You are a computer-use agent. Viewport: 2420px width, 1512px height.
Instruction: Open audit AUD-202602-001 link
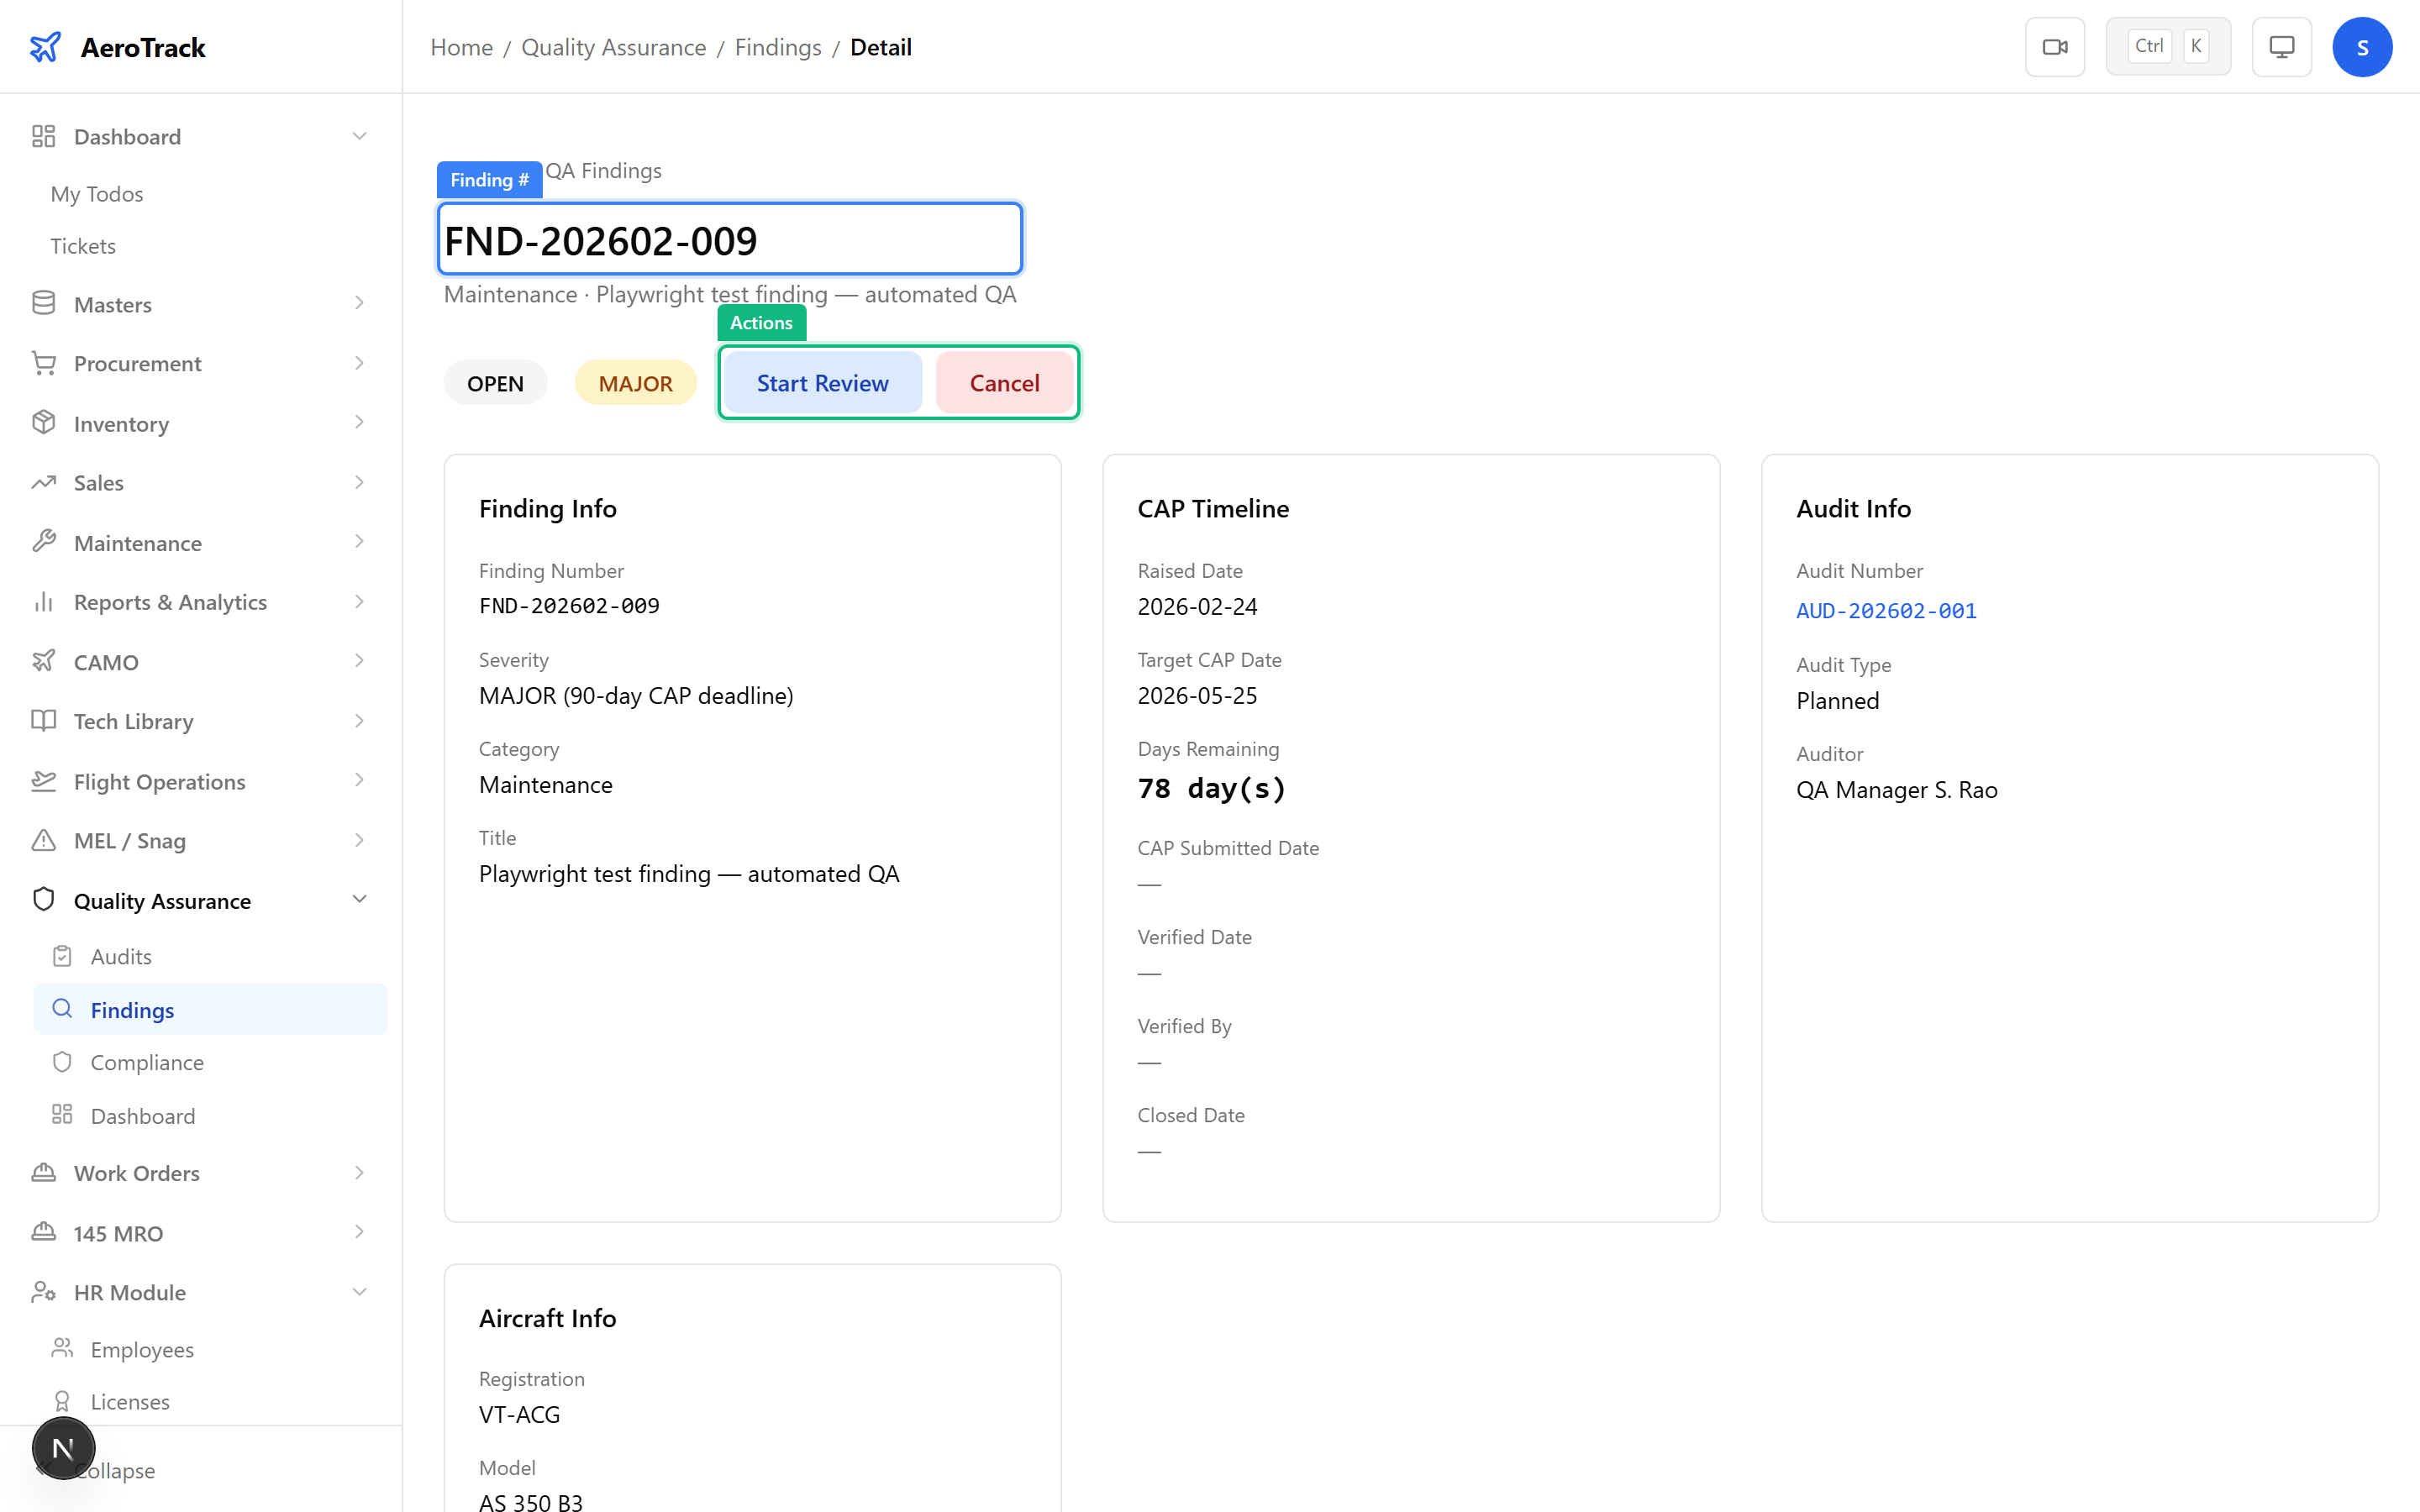click(1885, 610)
